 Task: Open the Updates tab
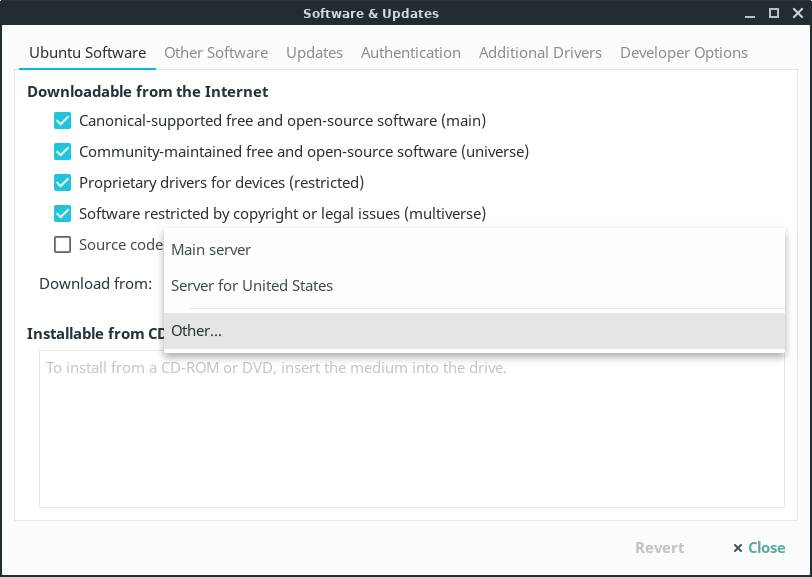(314, 53)
